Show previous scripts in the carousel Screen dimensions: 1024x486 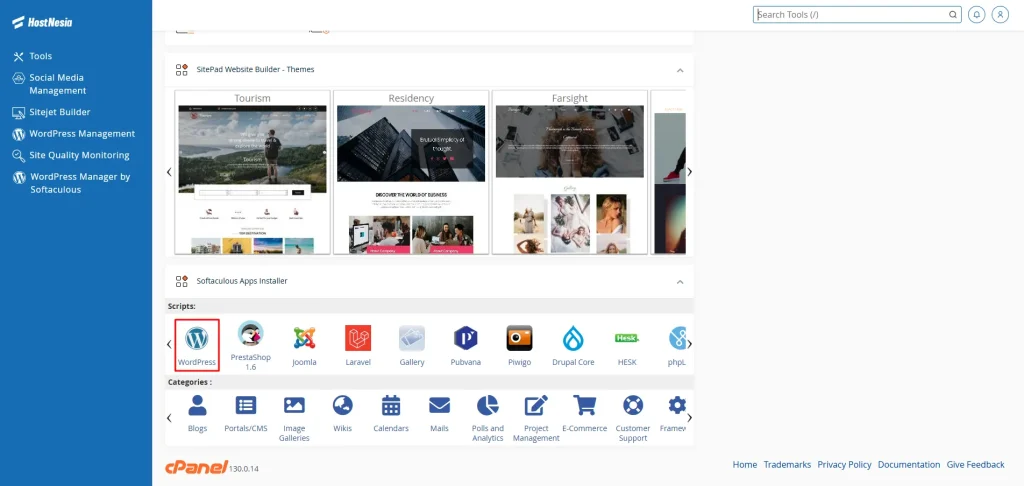(x=169, y=344)
